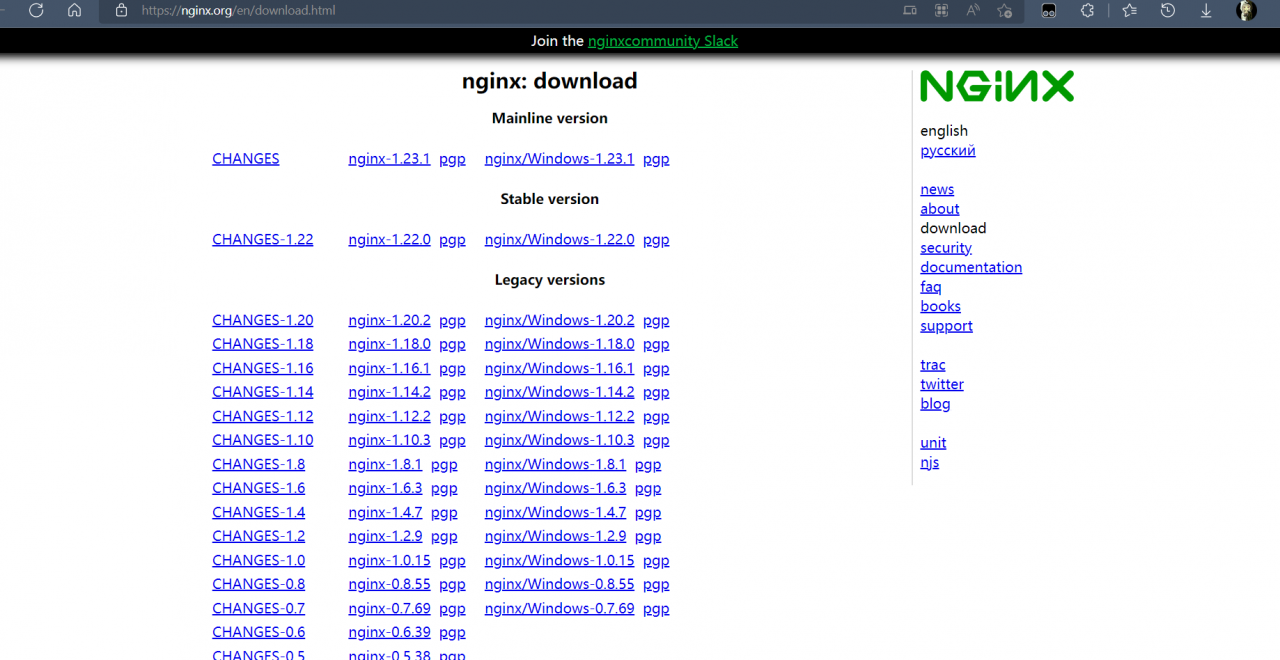The width and height of the screenshot is (1280, 660).
Task: Open the Downloads arrow icon
Action: pos(1206,10)
